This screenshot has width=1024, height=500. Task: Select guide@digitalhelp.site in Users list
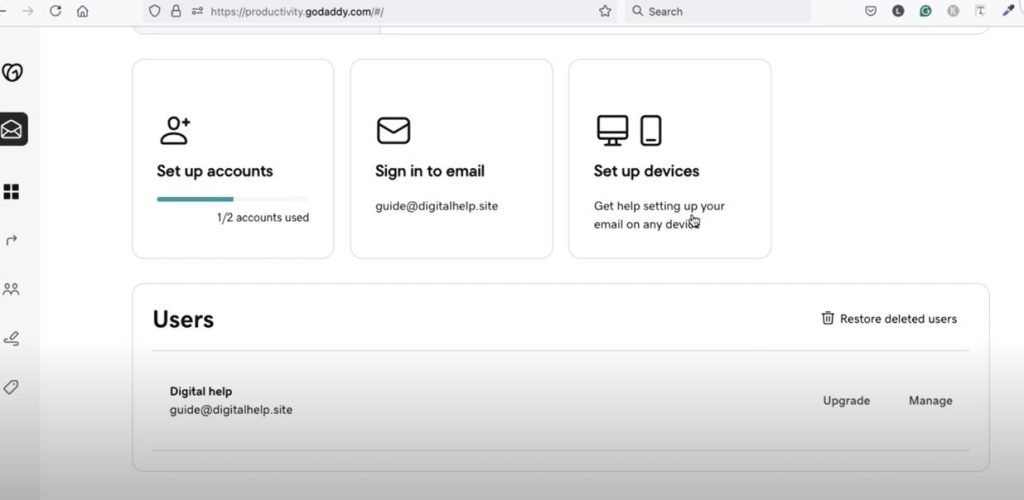click(x=231, y=410)
